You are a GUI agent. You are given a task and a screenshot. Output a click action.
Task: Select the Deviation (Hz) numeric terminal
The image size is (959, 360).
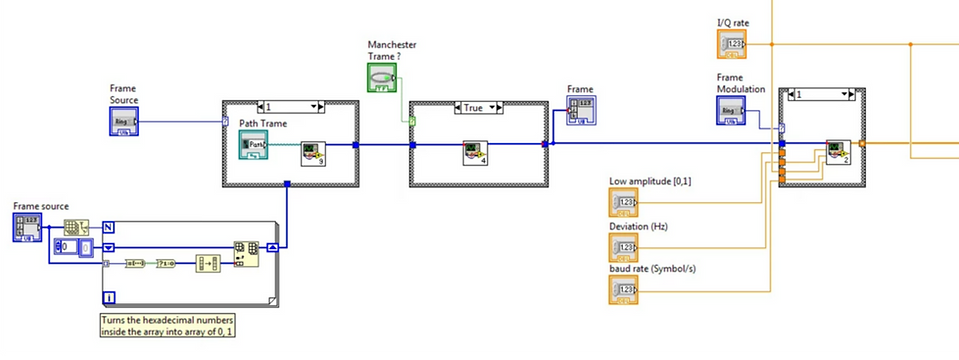click(x=623, y=248)
